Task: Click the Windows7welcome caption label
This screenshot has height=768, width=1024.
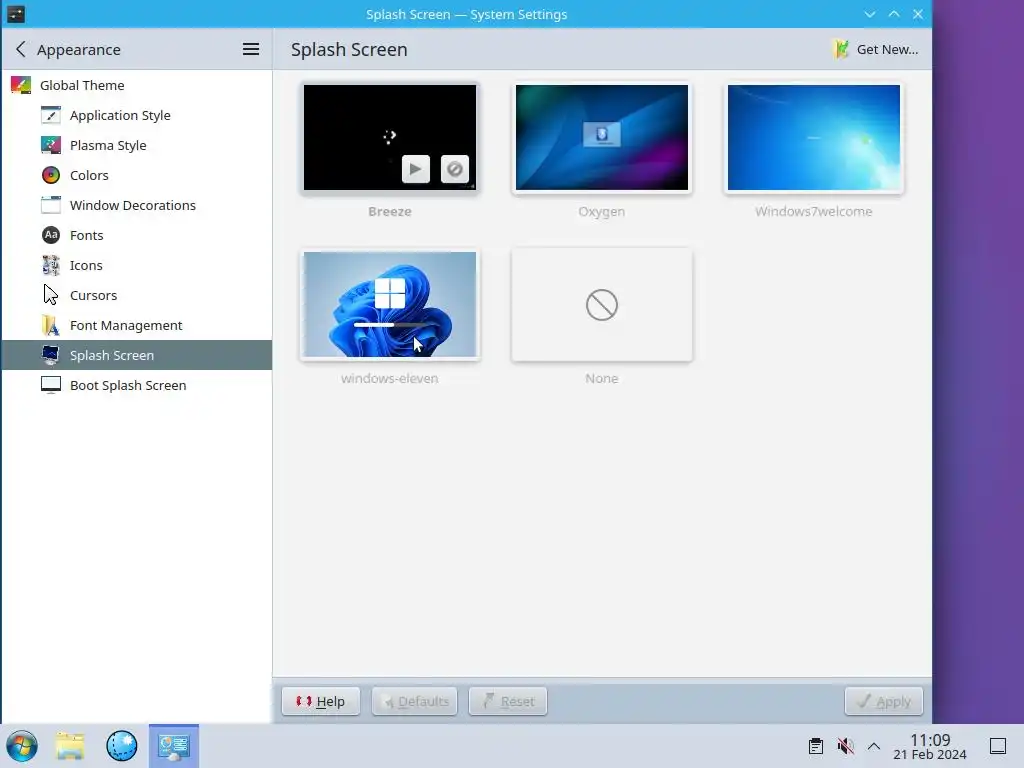Action: coord(814,212)
